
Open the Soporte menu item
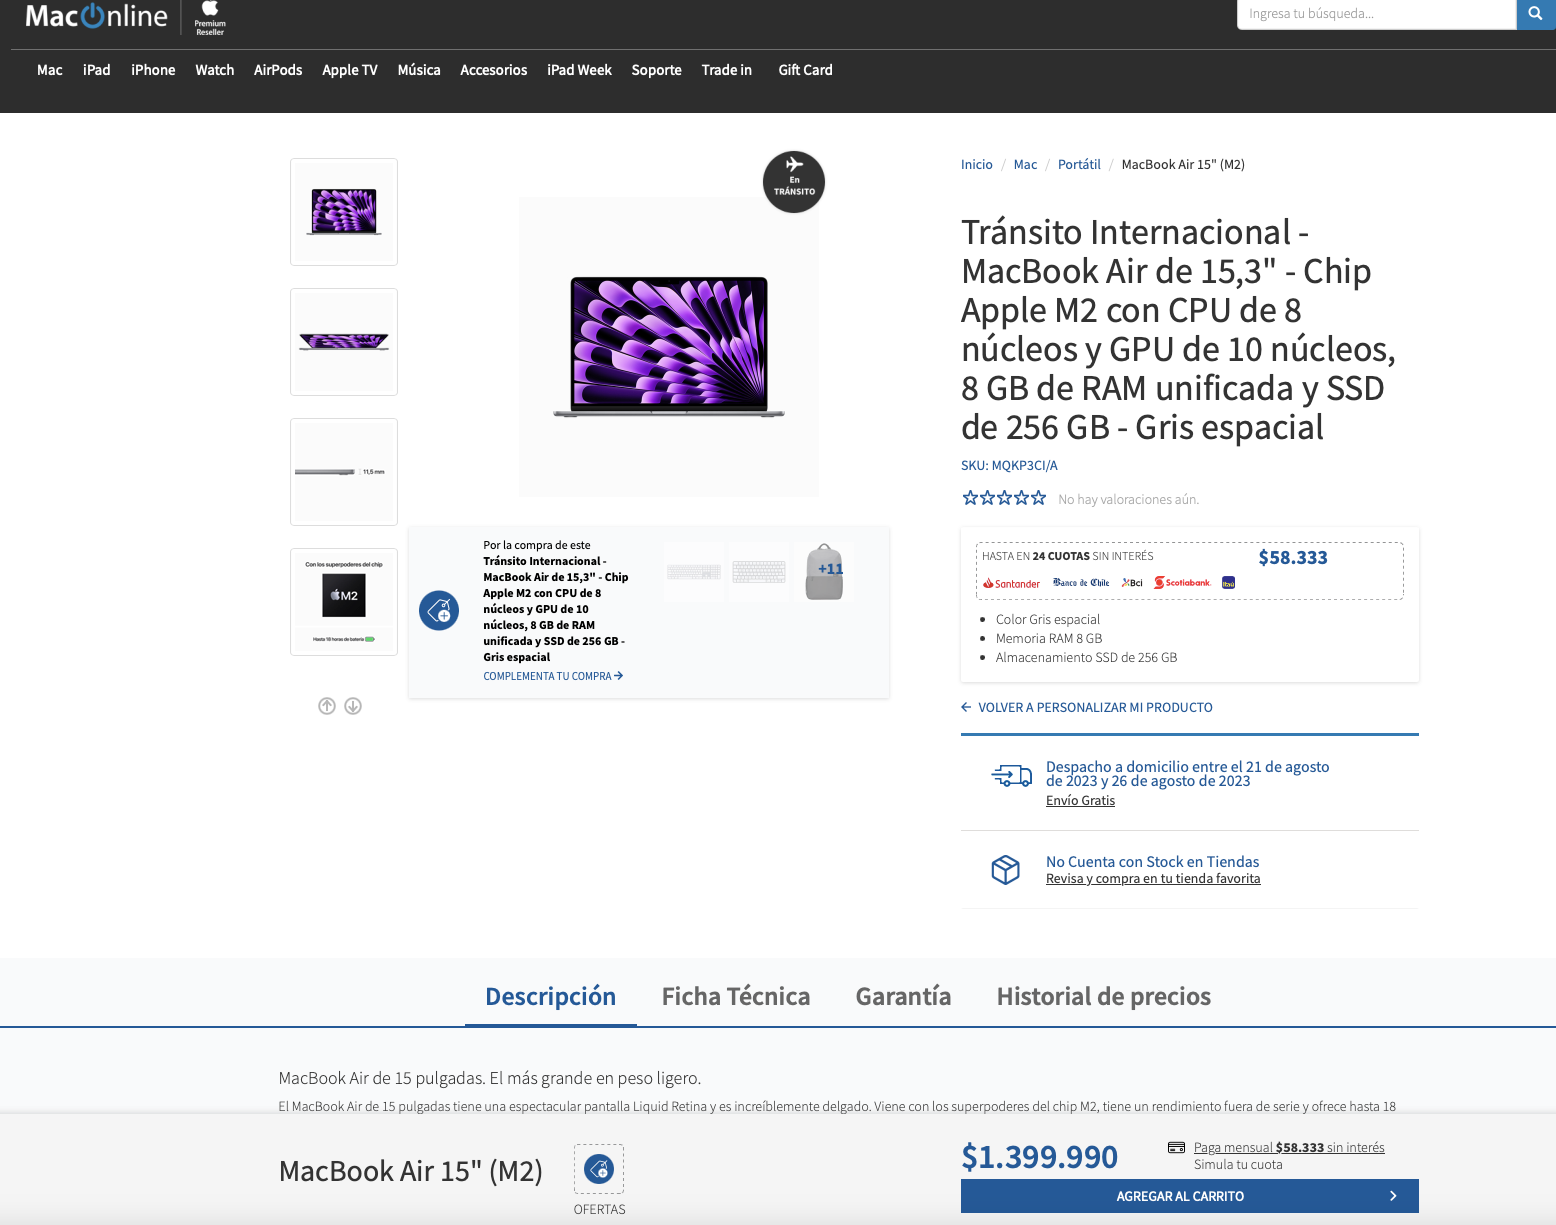[x=657, y=70]
